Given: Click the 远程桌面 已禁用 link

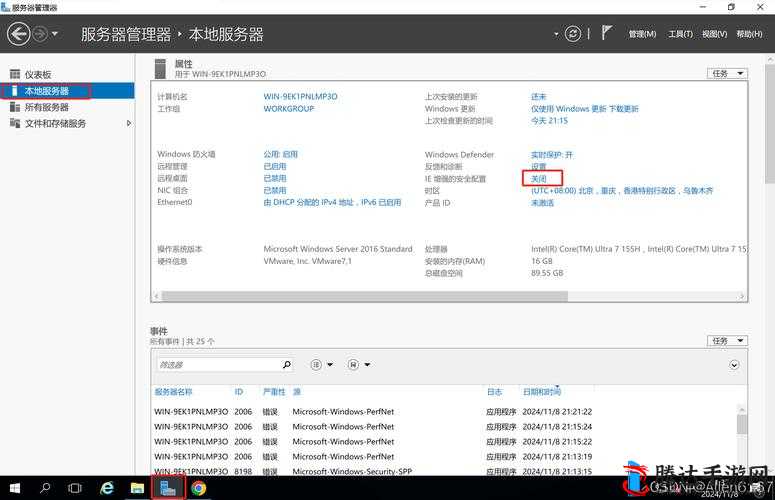Looking at the screenshot, I should click(x=275, y=178).
